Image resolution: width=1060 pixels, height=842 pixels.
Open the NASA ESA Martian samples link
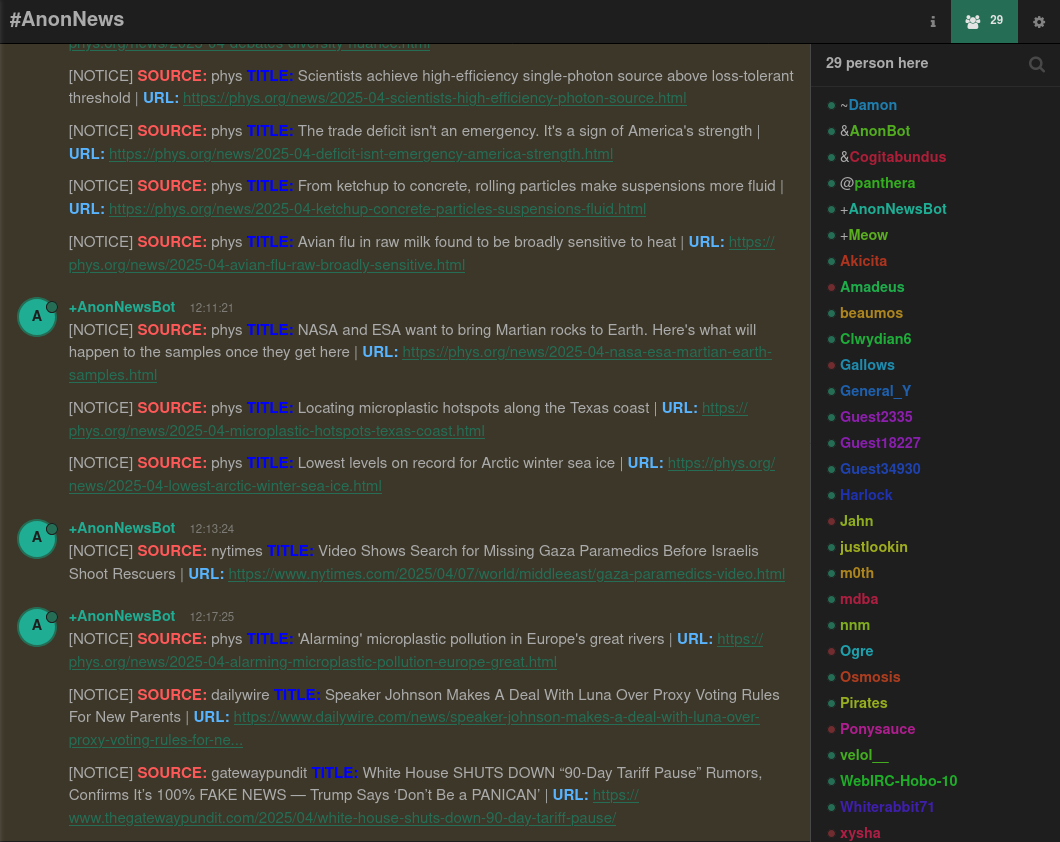(x=586, y=352)
